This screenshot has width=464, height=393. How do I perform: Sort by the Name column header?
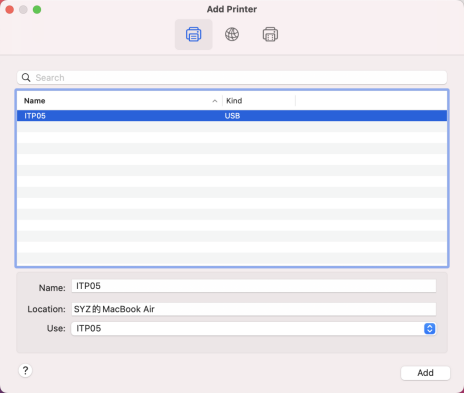click(x=120, y=101)
